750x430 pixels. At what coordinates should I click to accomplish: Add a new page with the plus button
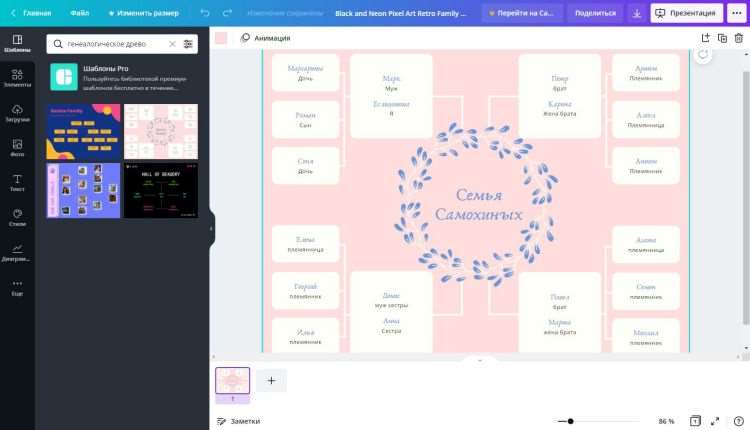(271, 380)
